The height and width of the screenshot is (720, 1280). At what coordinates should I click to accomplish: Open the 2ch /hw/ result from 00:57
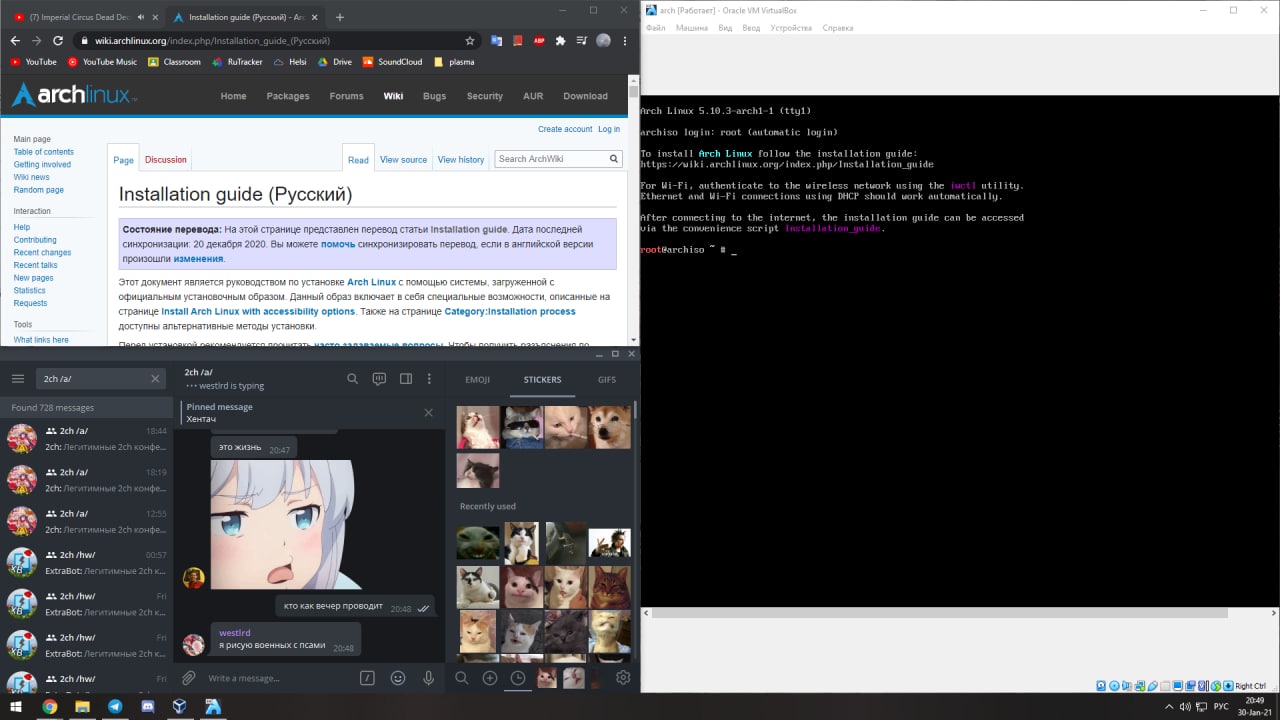tap(87, 562)
